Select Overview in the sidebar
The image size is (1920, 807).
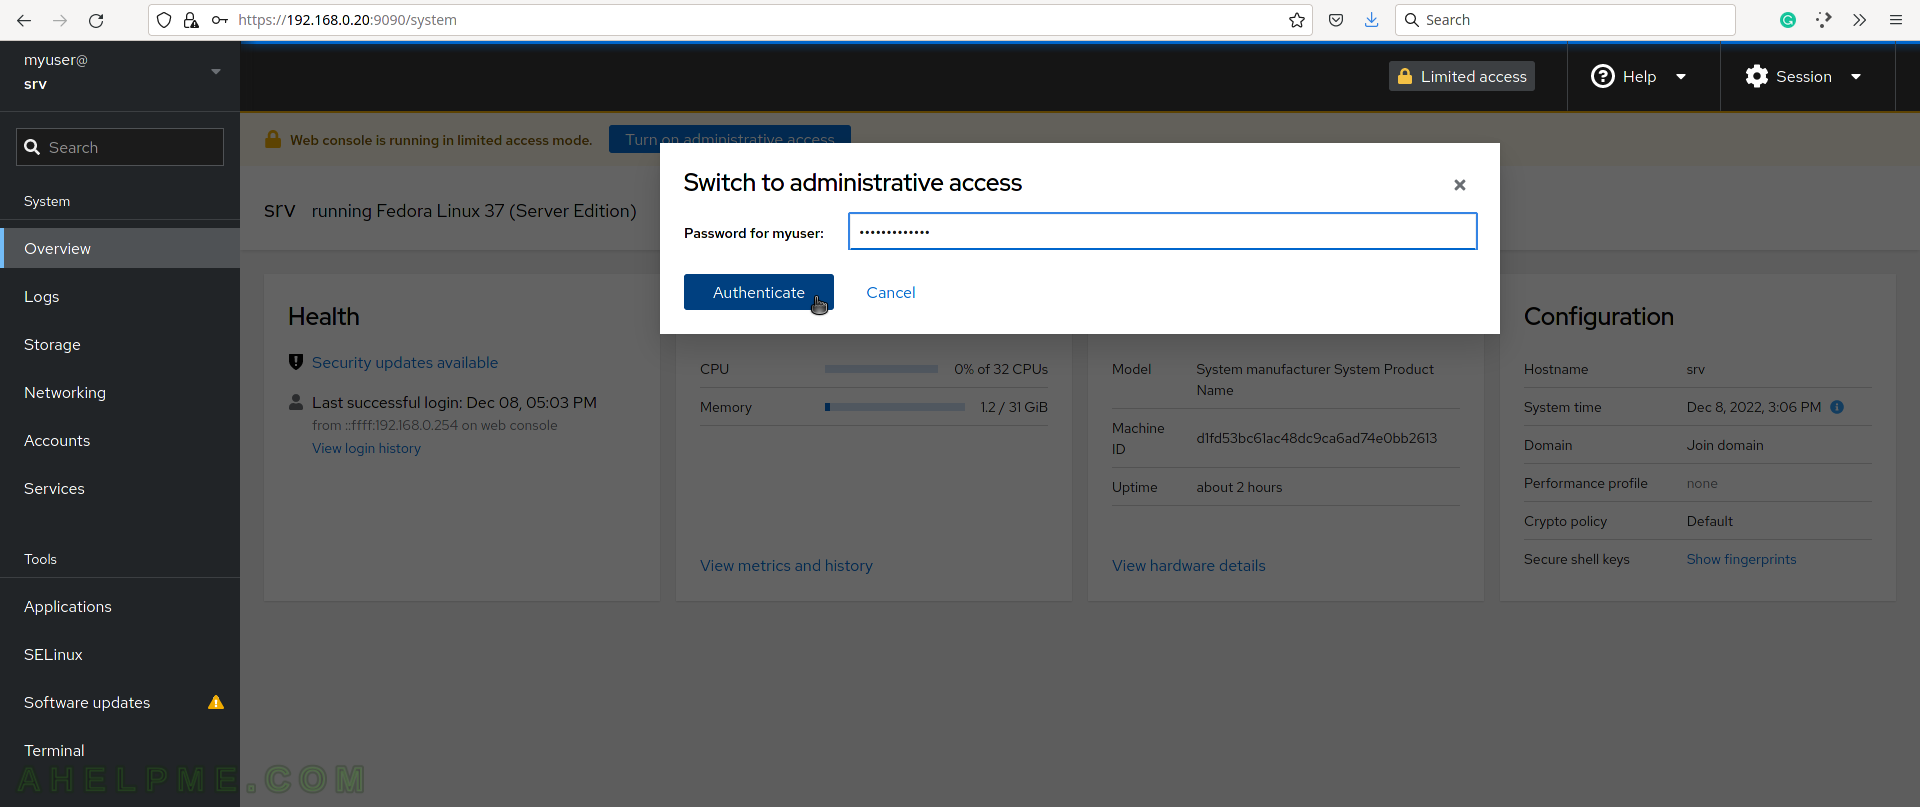120,248
